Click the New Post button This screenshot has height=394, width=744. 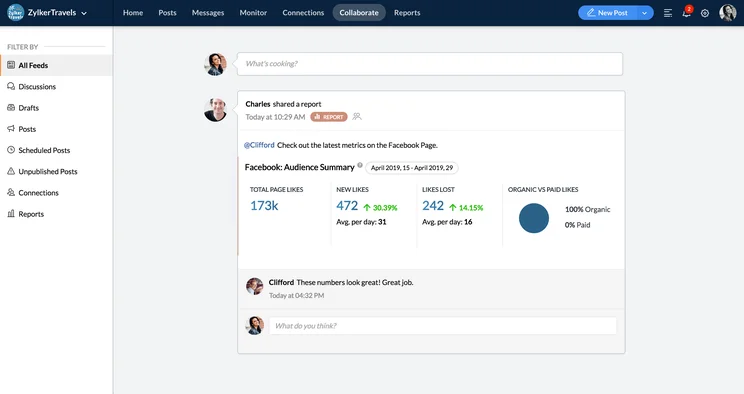tap(607, 13)
